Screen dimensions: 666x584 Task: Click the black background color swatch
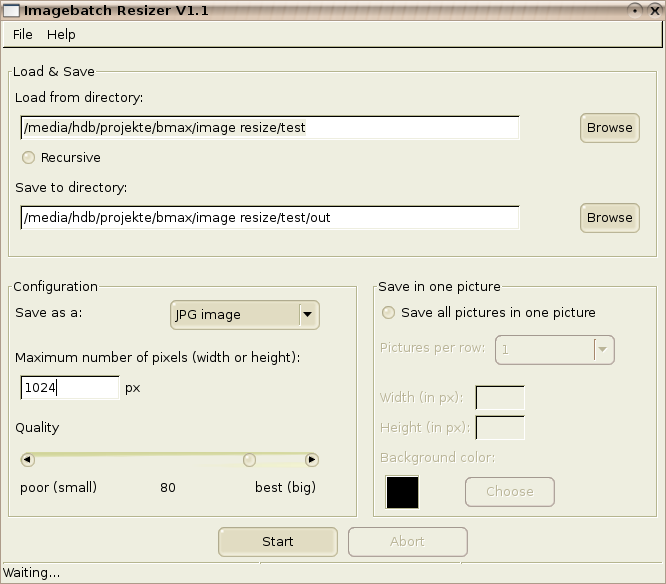[x=402, y=492]
